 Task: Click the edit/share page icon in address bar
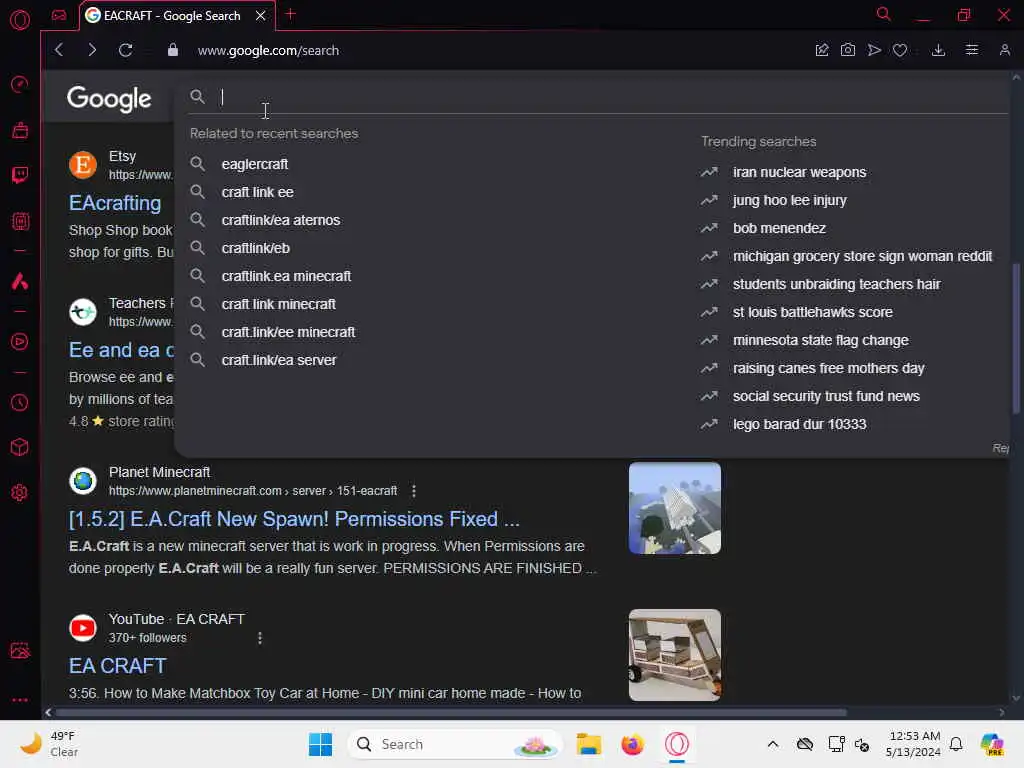tap(822, 50)
